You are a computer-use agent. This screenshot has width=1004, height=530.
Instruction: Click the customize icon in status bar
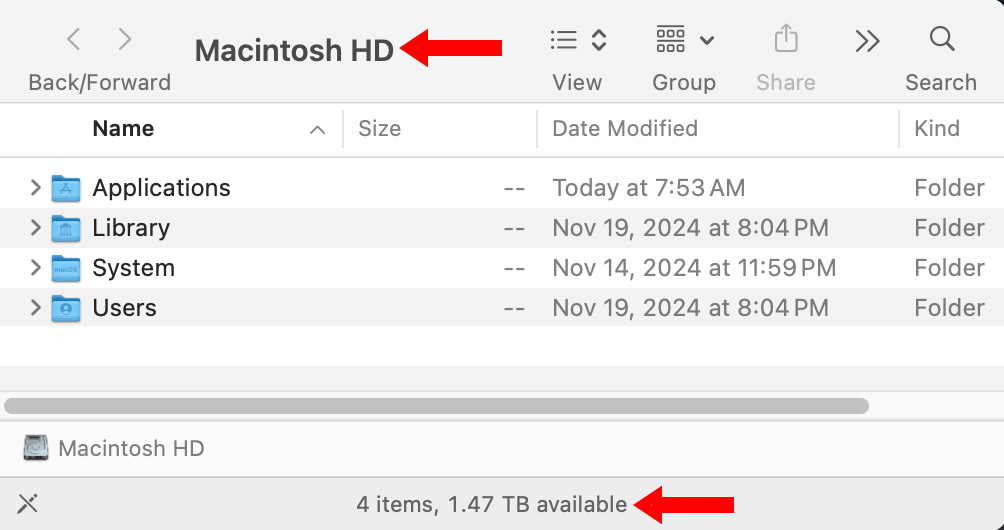point(28,504)
